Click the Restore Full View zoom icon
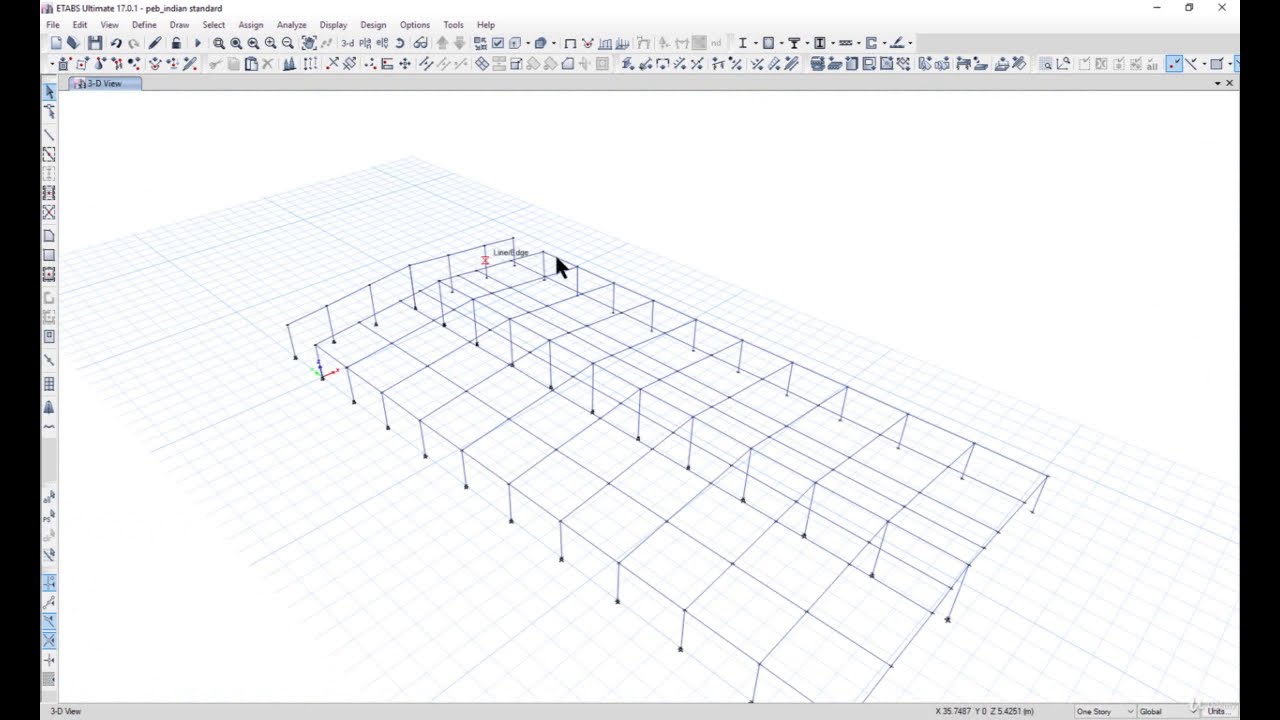Screen dimensions: 1280x720 pos(236,43)
